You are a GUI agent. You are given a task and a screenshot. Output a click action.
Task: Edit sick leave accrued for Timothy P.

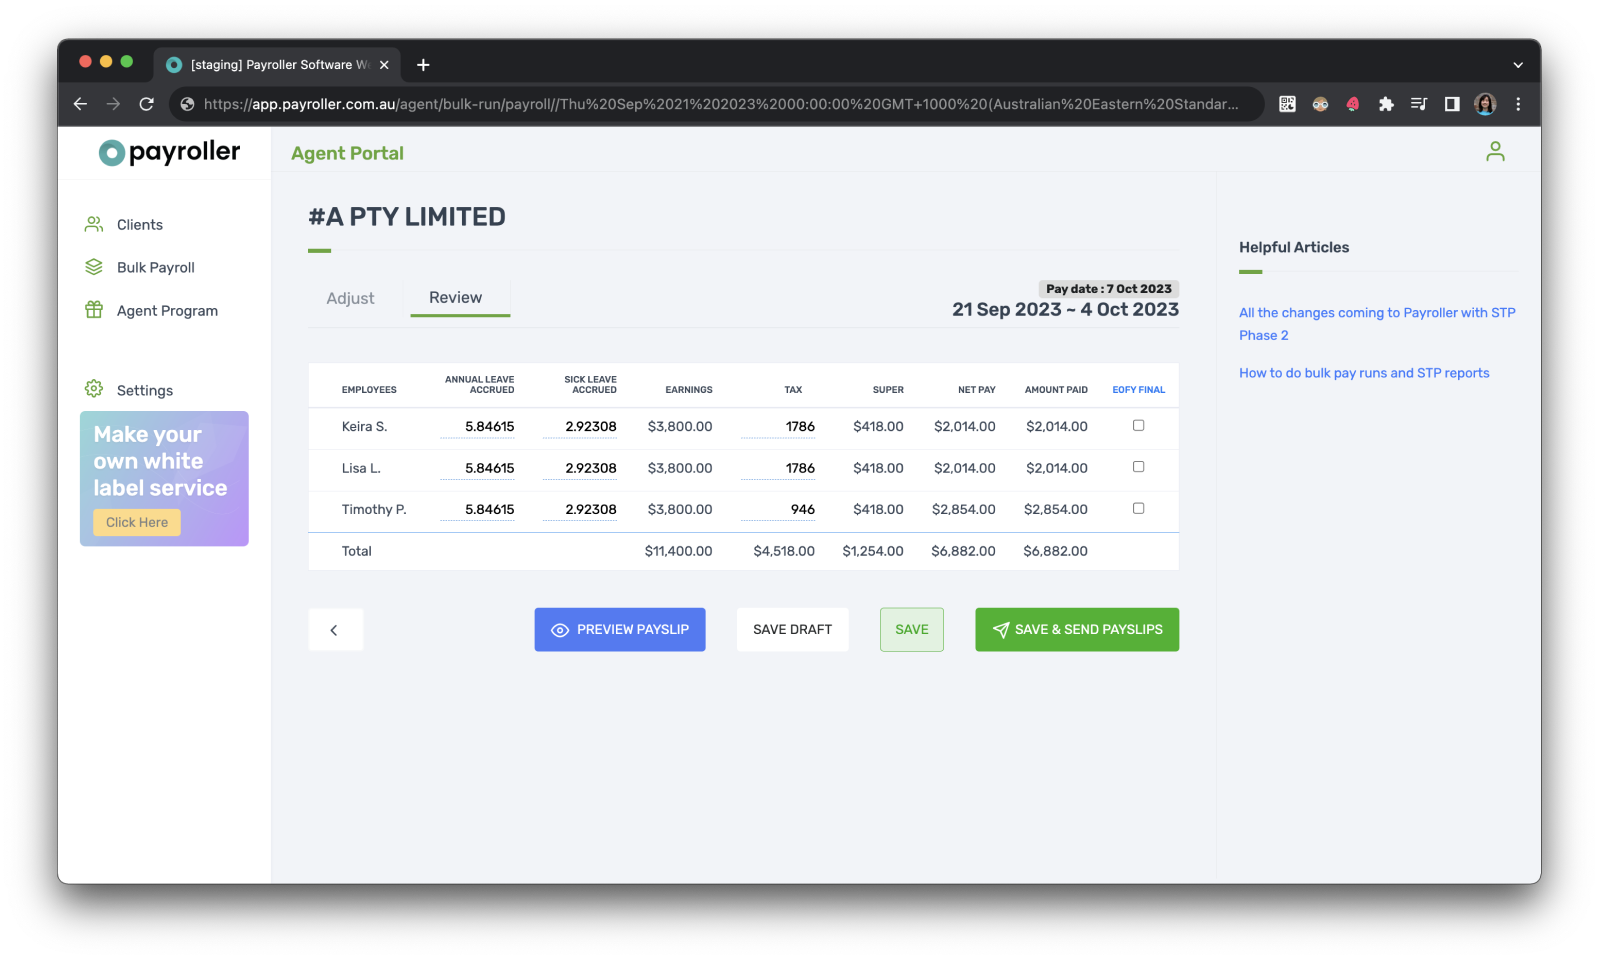(x=579, y=510)
